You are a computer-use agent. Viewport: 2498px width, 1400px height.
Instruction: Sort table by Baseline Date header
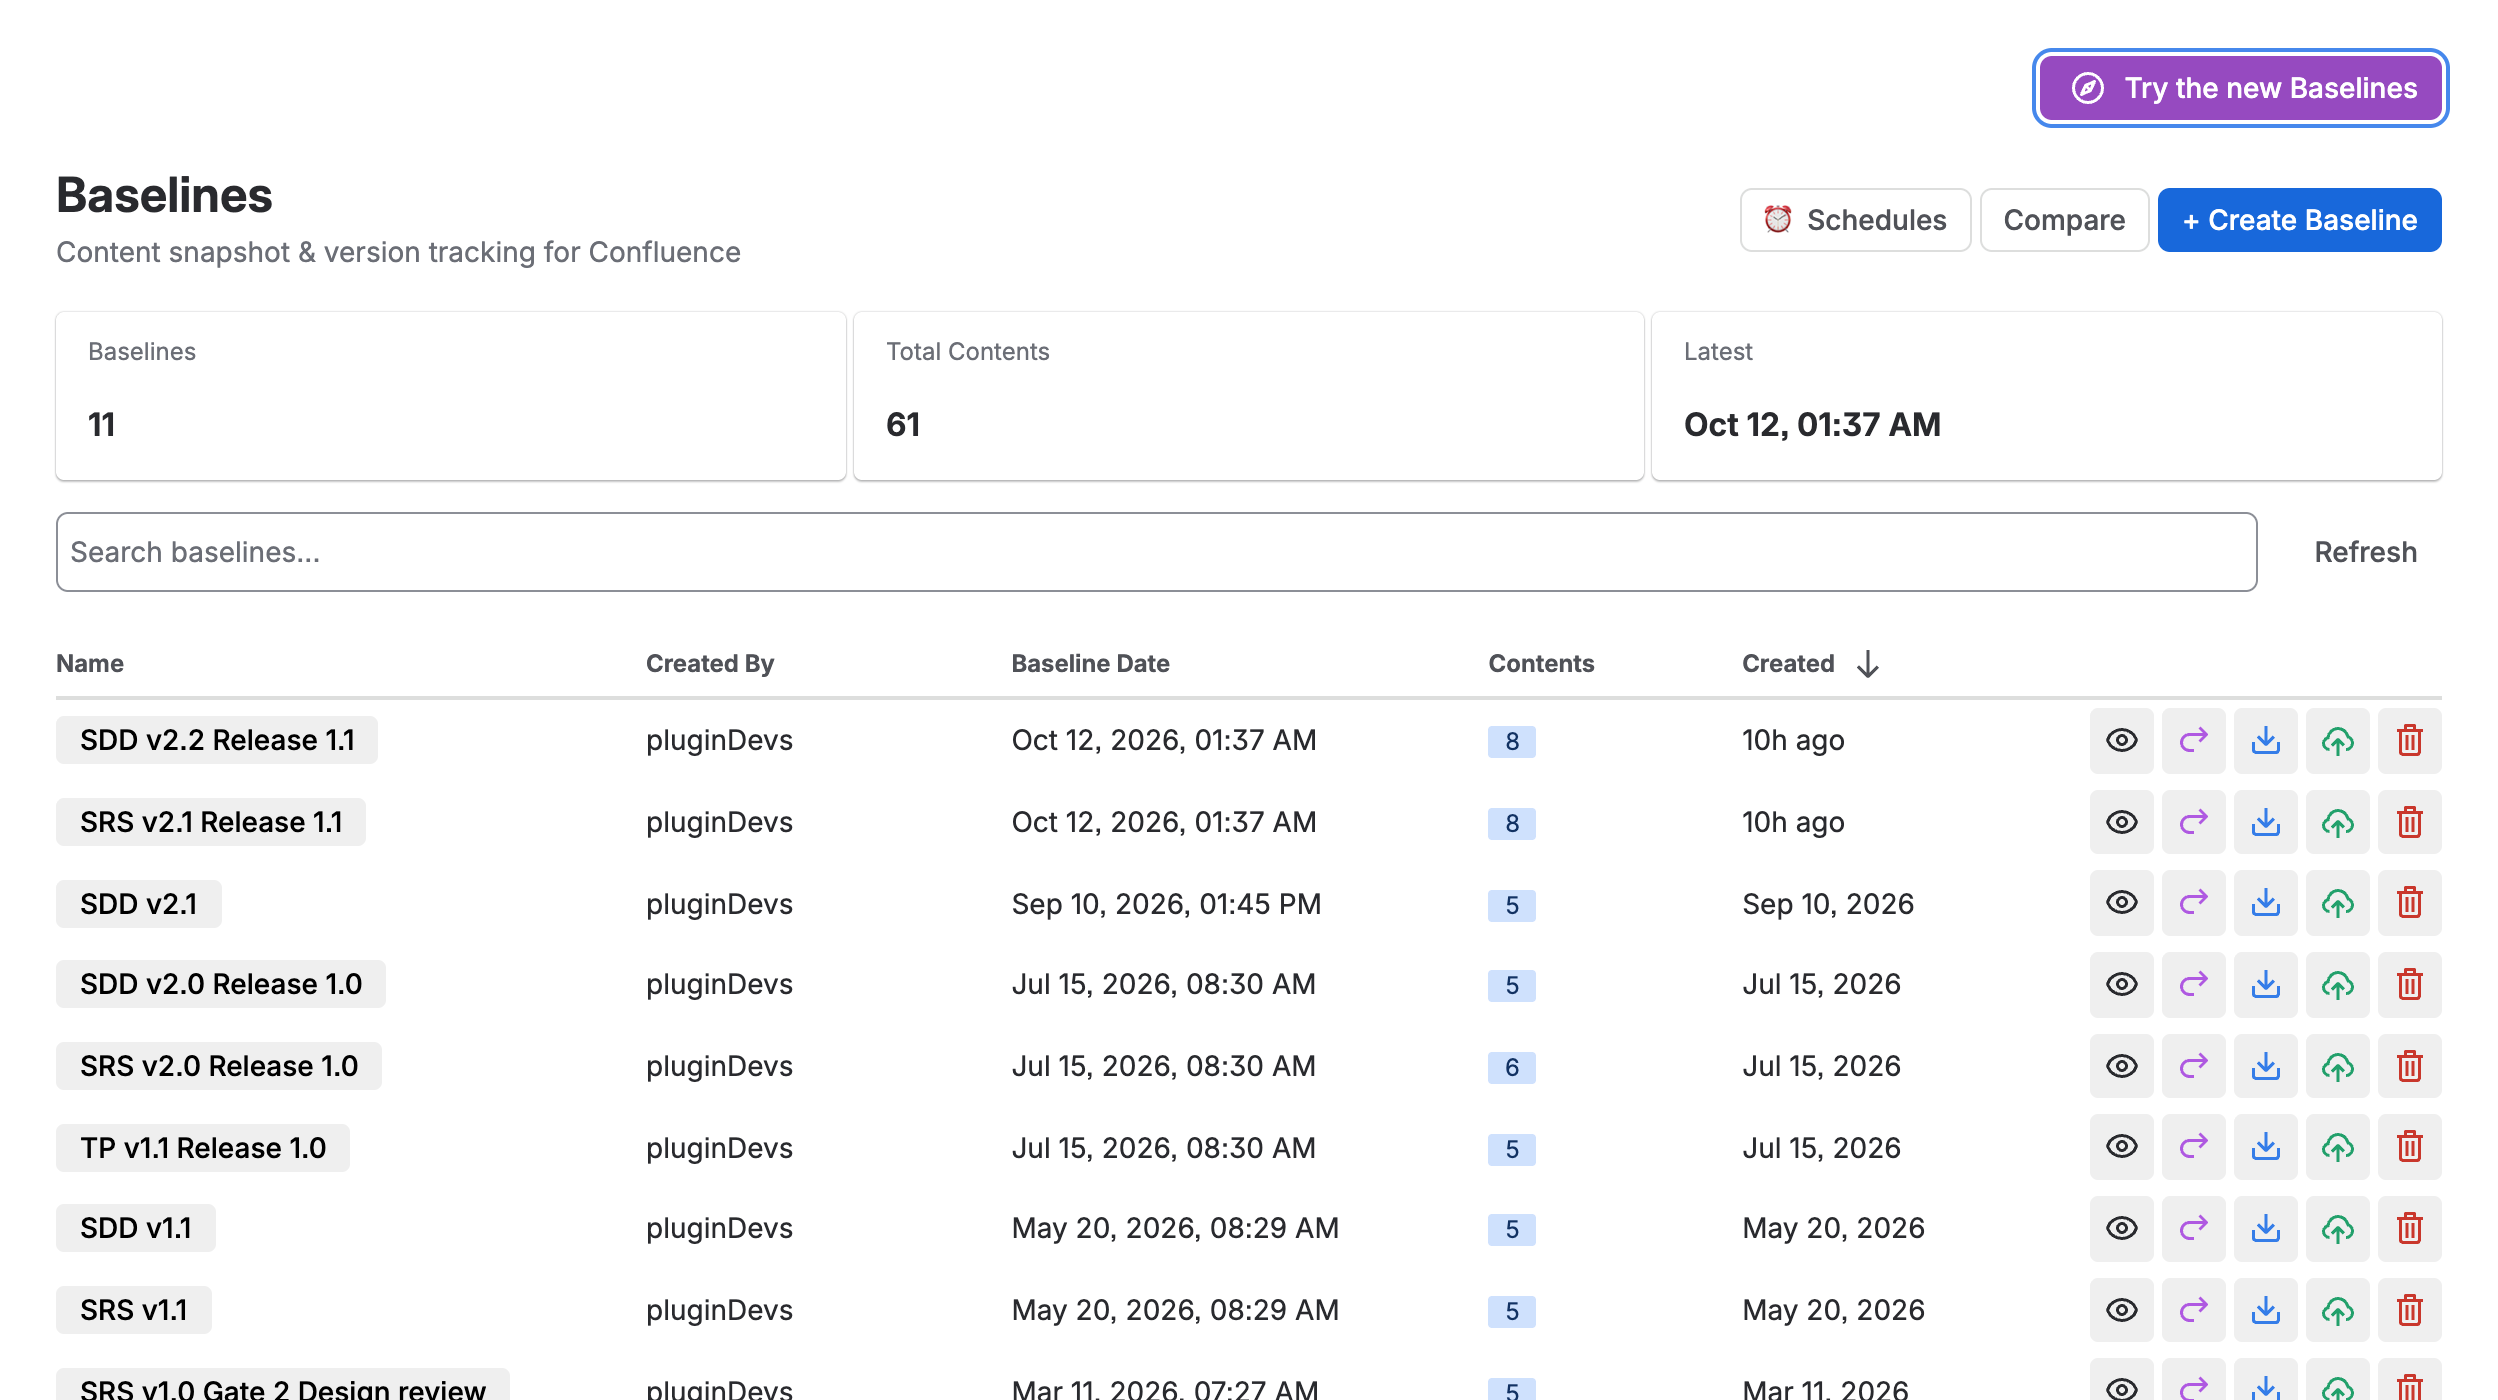(x=1090, y=664)
